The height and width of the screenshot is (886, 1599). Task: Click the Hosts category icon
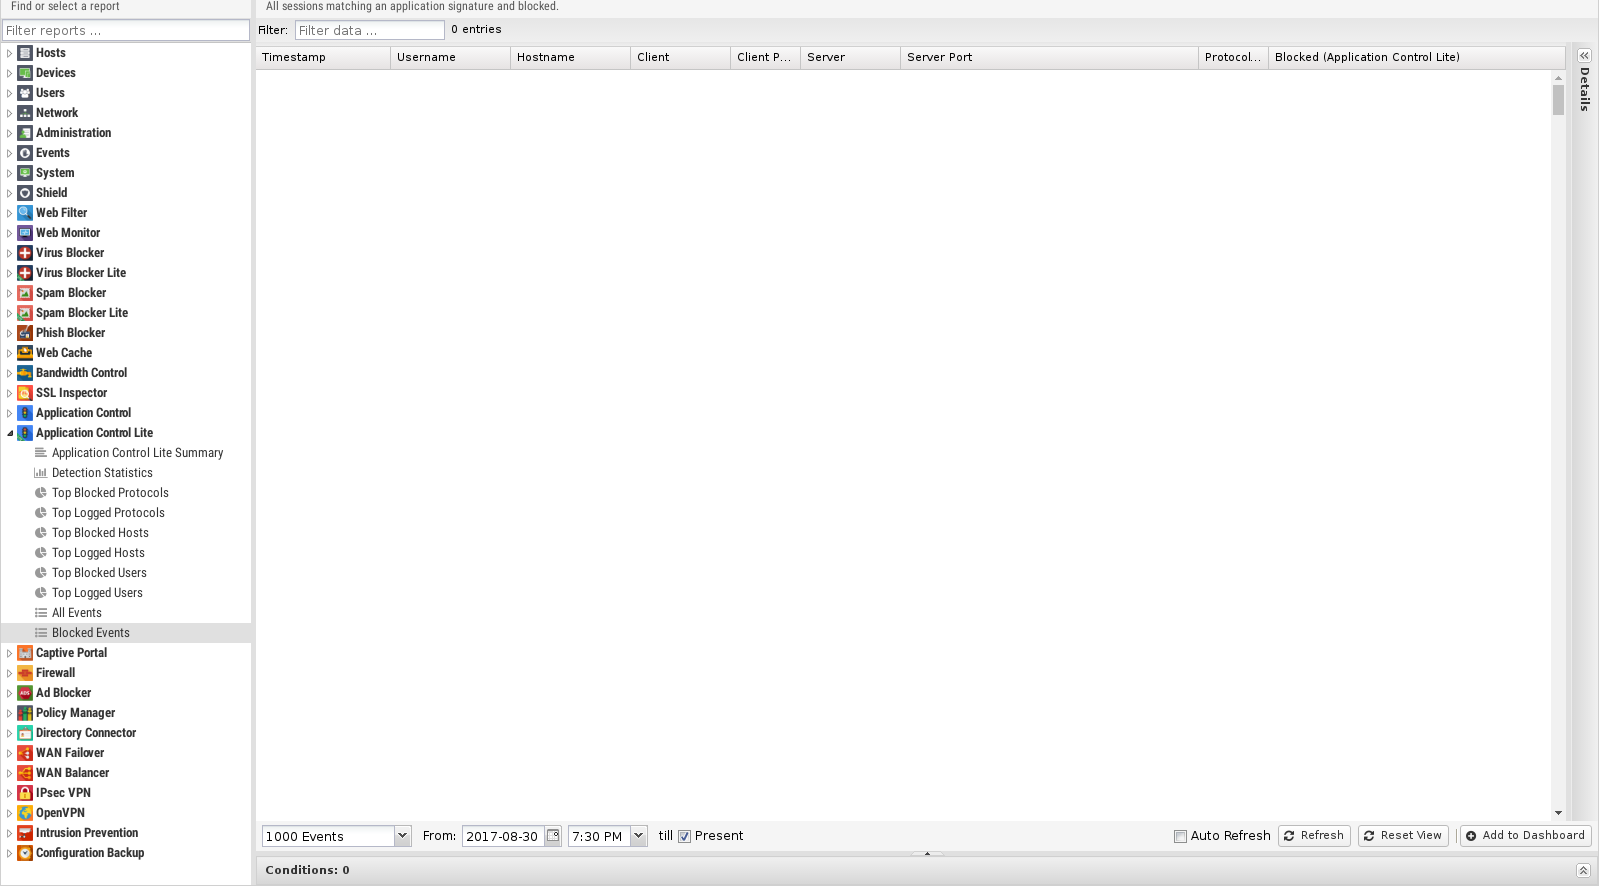[25, 53]
